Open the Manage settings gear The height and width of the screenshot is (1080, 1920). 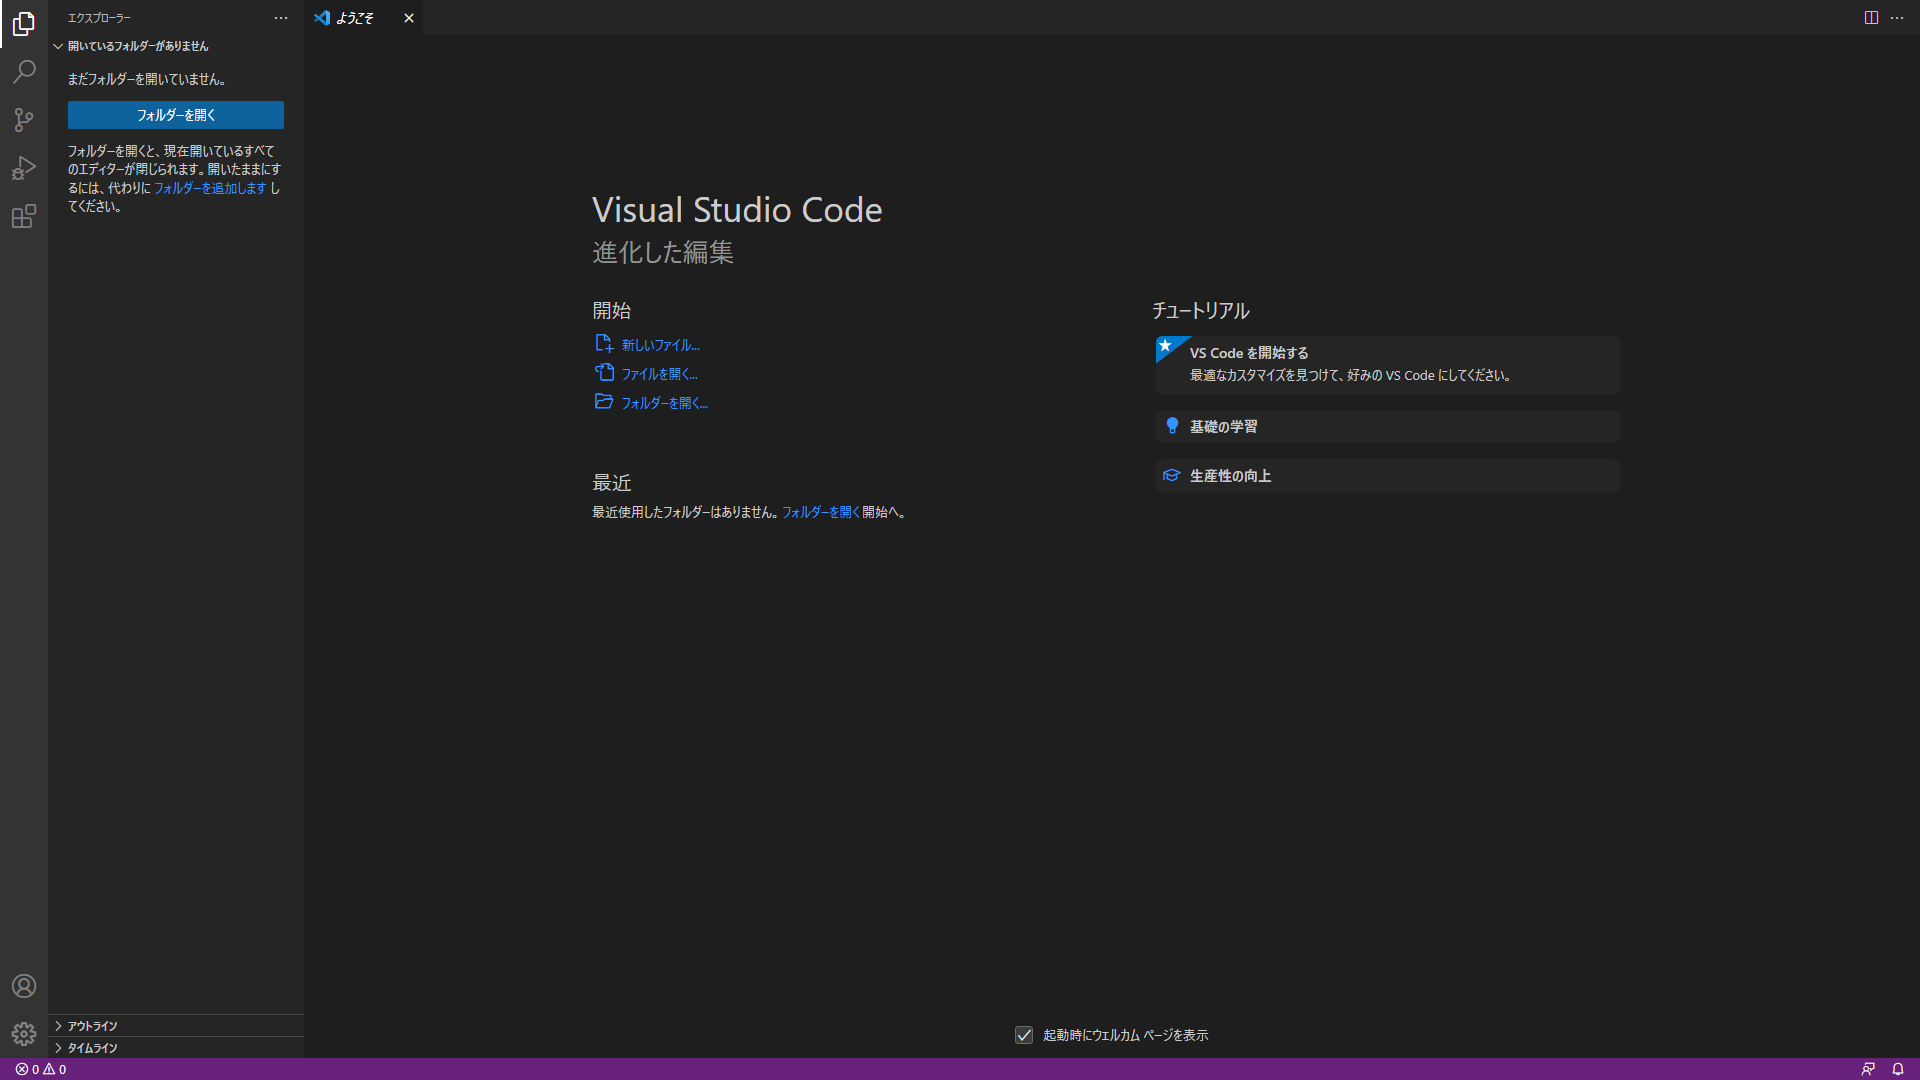pyautogui.click(x=24, y=1034)
